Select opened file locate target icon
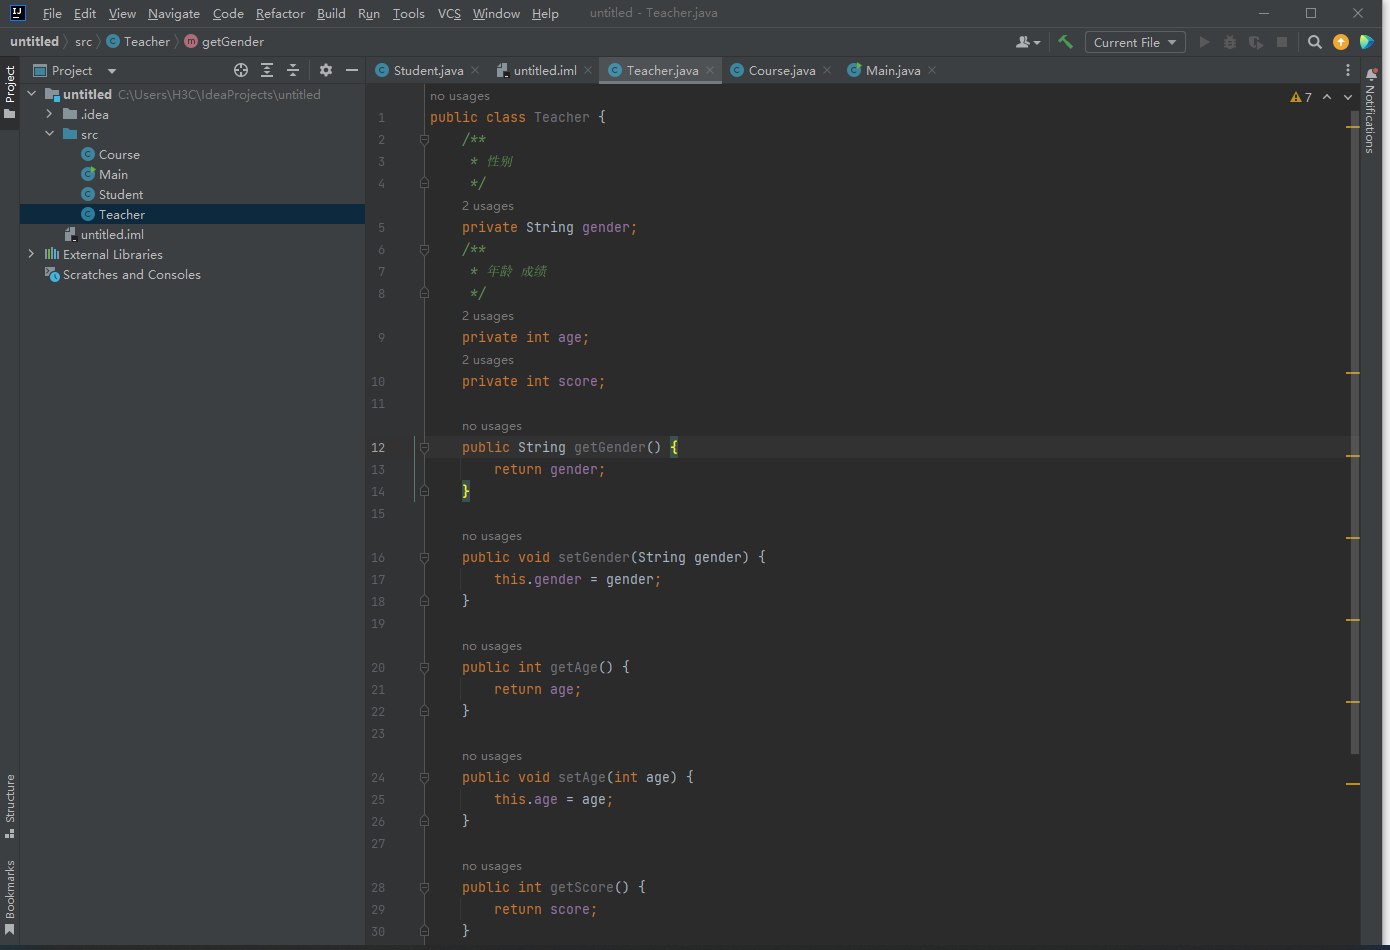 click(x=241, y=70)
